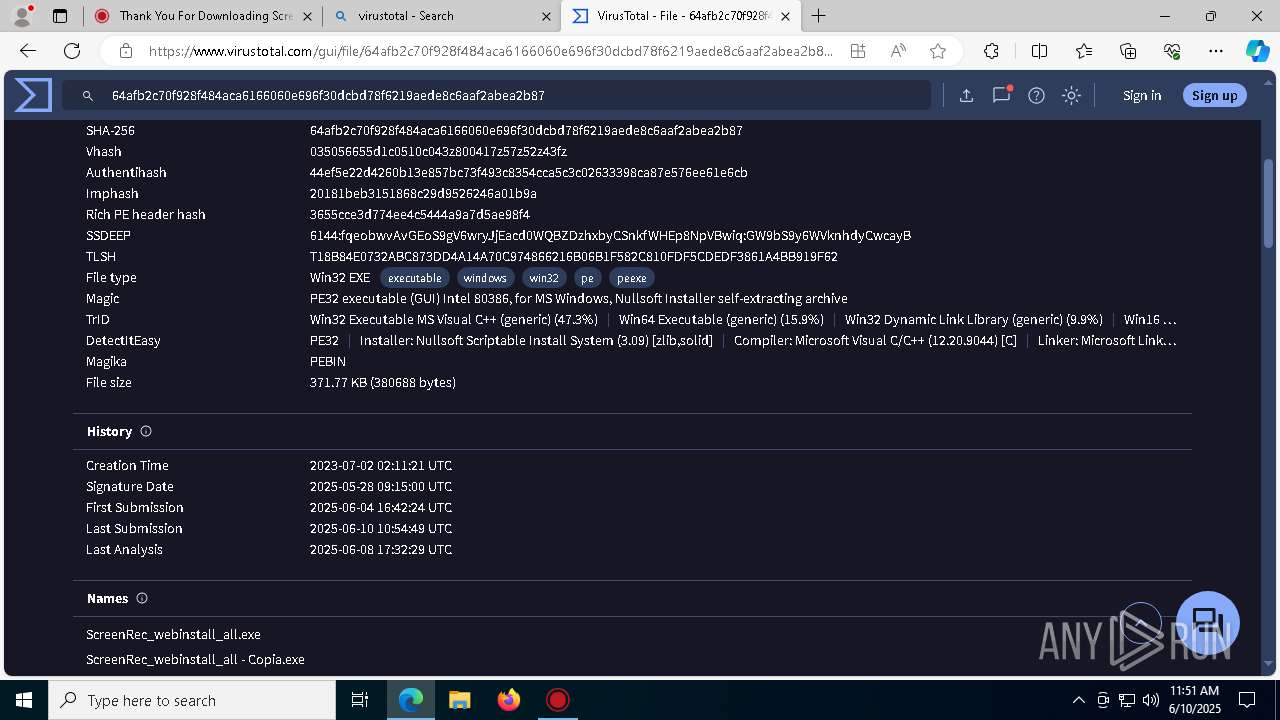Open Split screen icon
This screenshot has width=1280, height=720.
tap(1039, 51)
